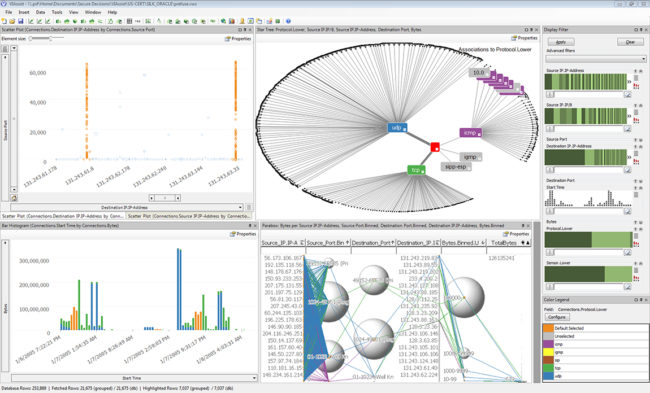Screen dimensions: 650x393
Task: Open the Advanced filters dropdown
Action: coord(596,59)
